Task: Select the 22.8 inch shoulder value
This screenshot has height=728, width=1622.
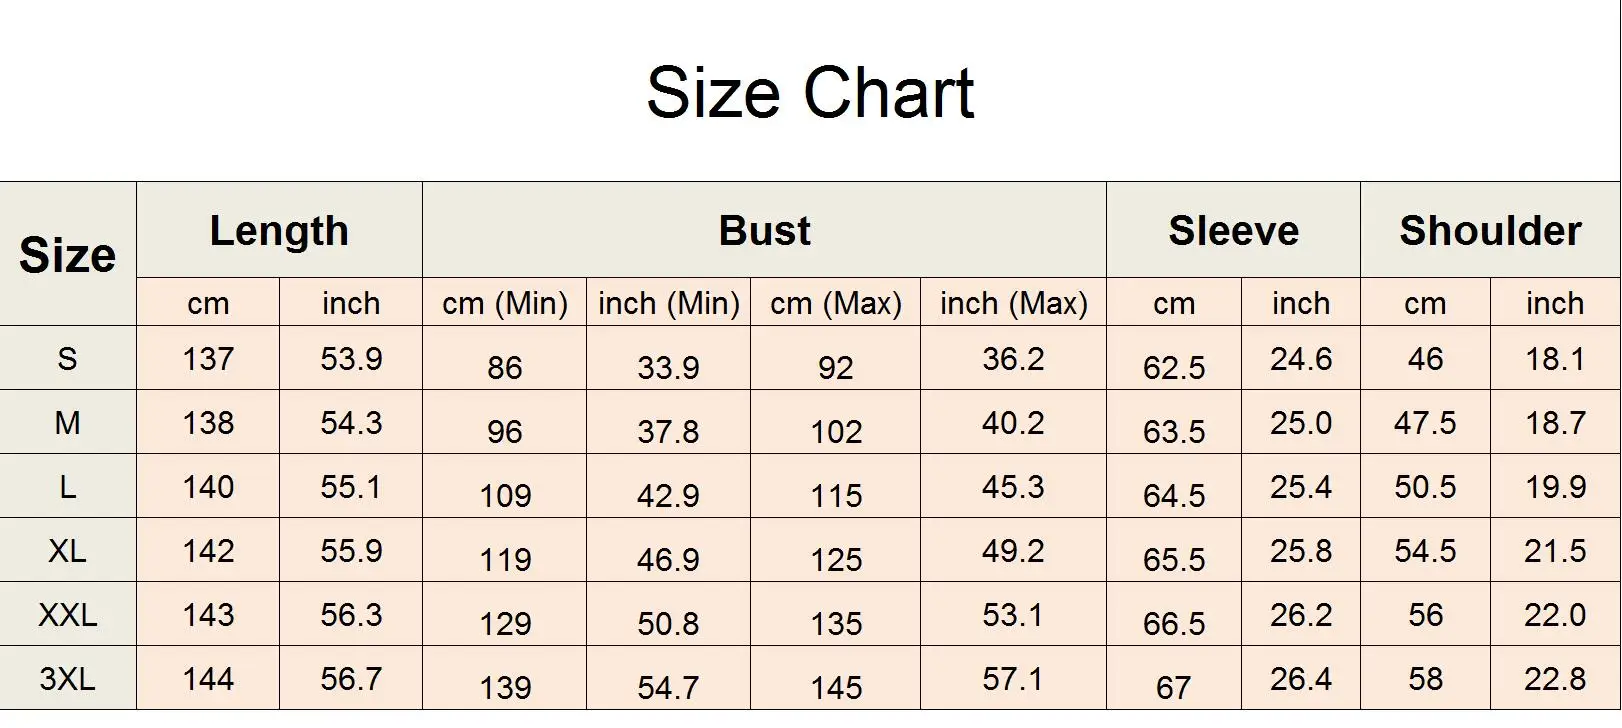Action: (1555, 679)
